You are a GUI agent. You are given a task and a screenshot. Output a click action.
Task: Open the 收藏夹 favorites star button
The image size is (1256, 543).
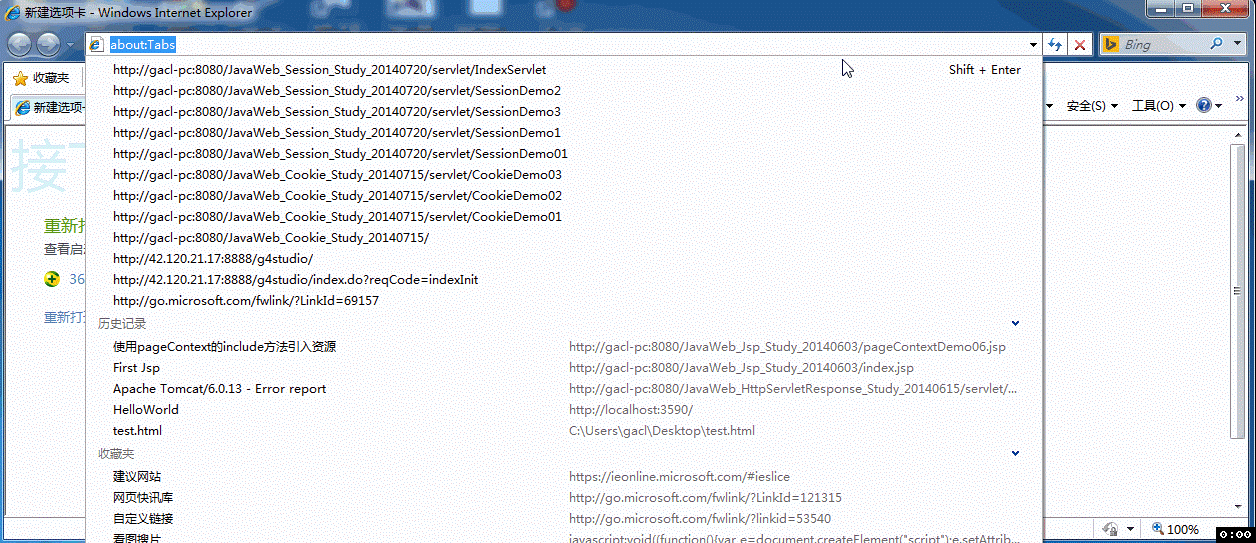(x=41, y=78)
